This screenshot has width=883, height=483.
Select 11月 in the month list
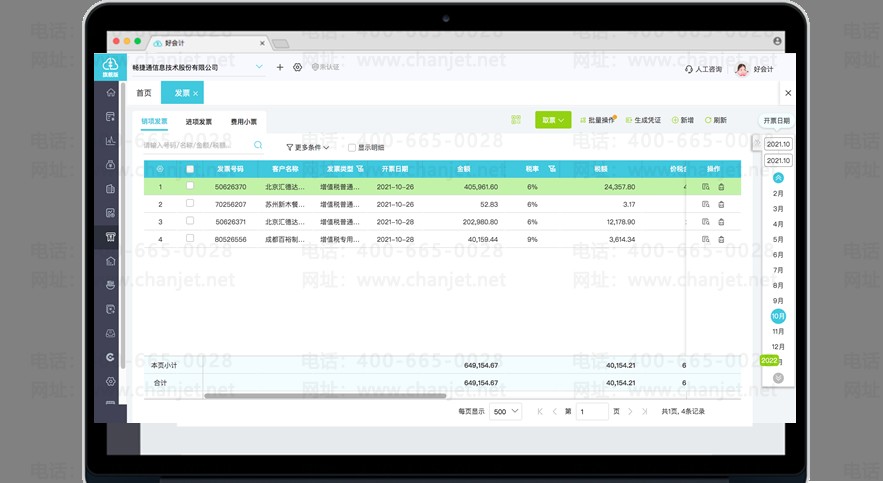coord(778,332)
